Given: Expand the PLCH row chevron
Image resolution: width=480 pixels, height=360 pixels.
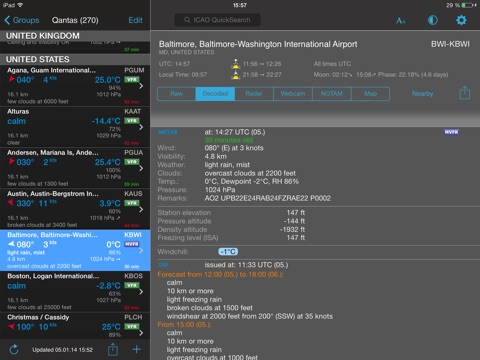Looking at the screenshot, I should [x=141, y=333].
